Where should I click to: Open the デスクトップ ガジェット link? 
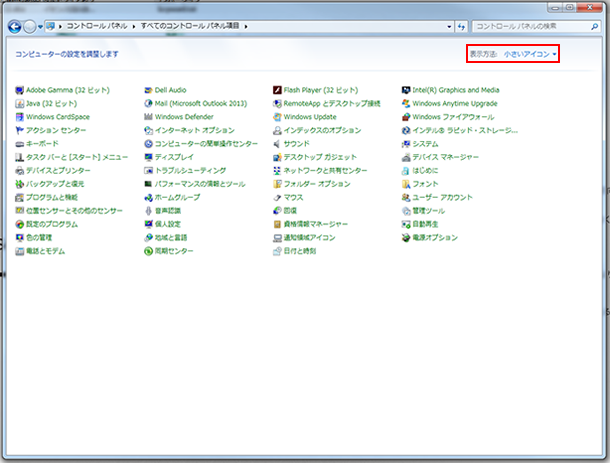click(320, 157)
